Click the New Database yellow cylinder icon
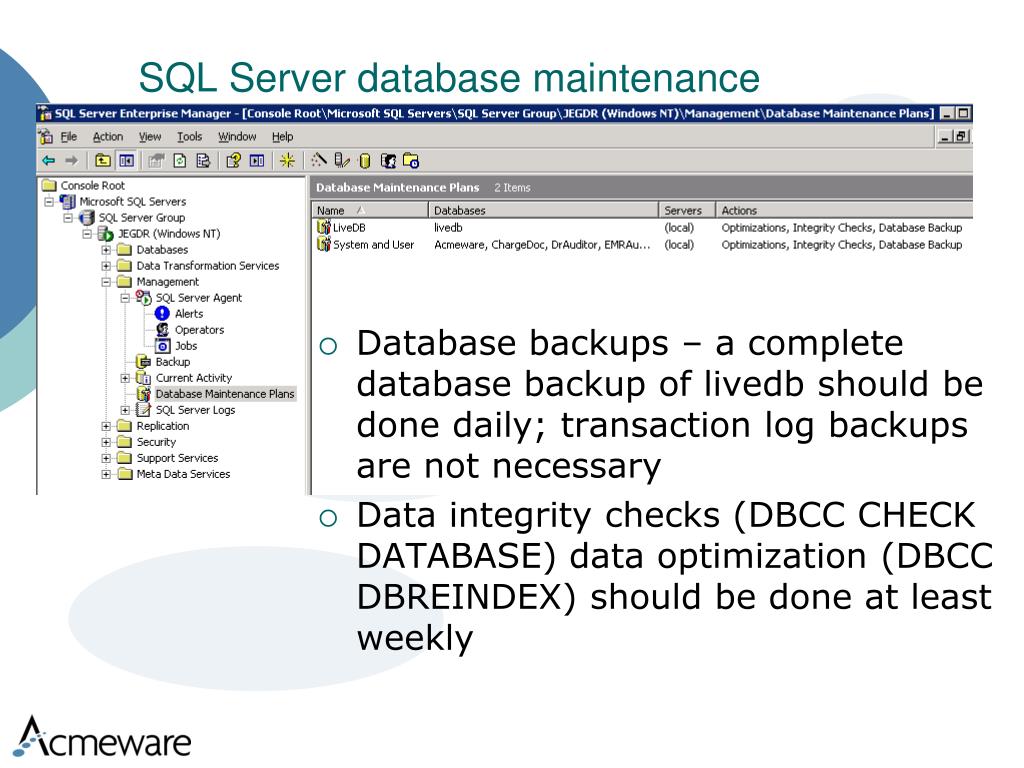 tap(364, 160)
